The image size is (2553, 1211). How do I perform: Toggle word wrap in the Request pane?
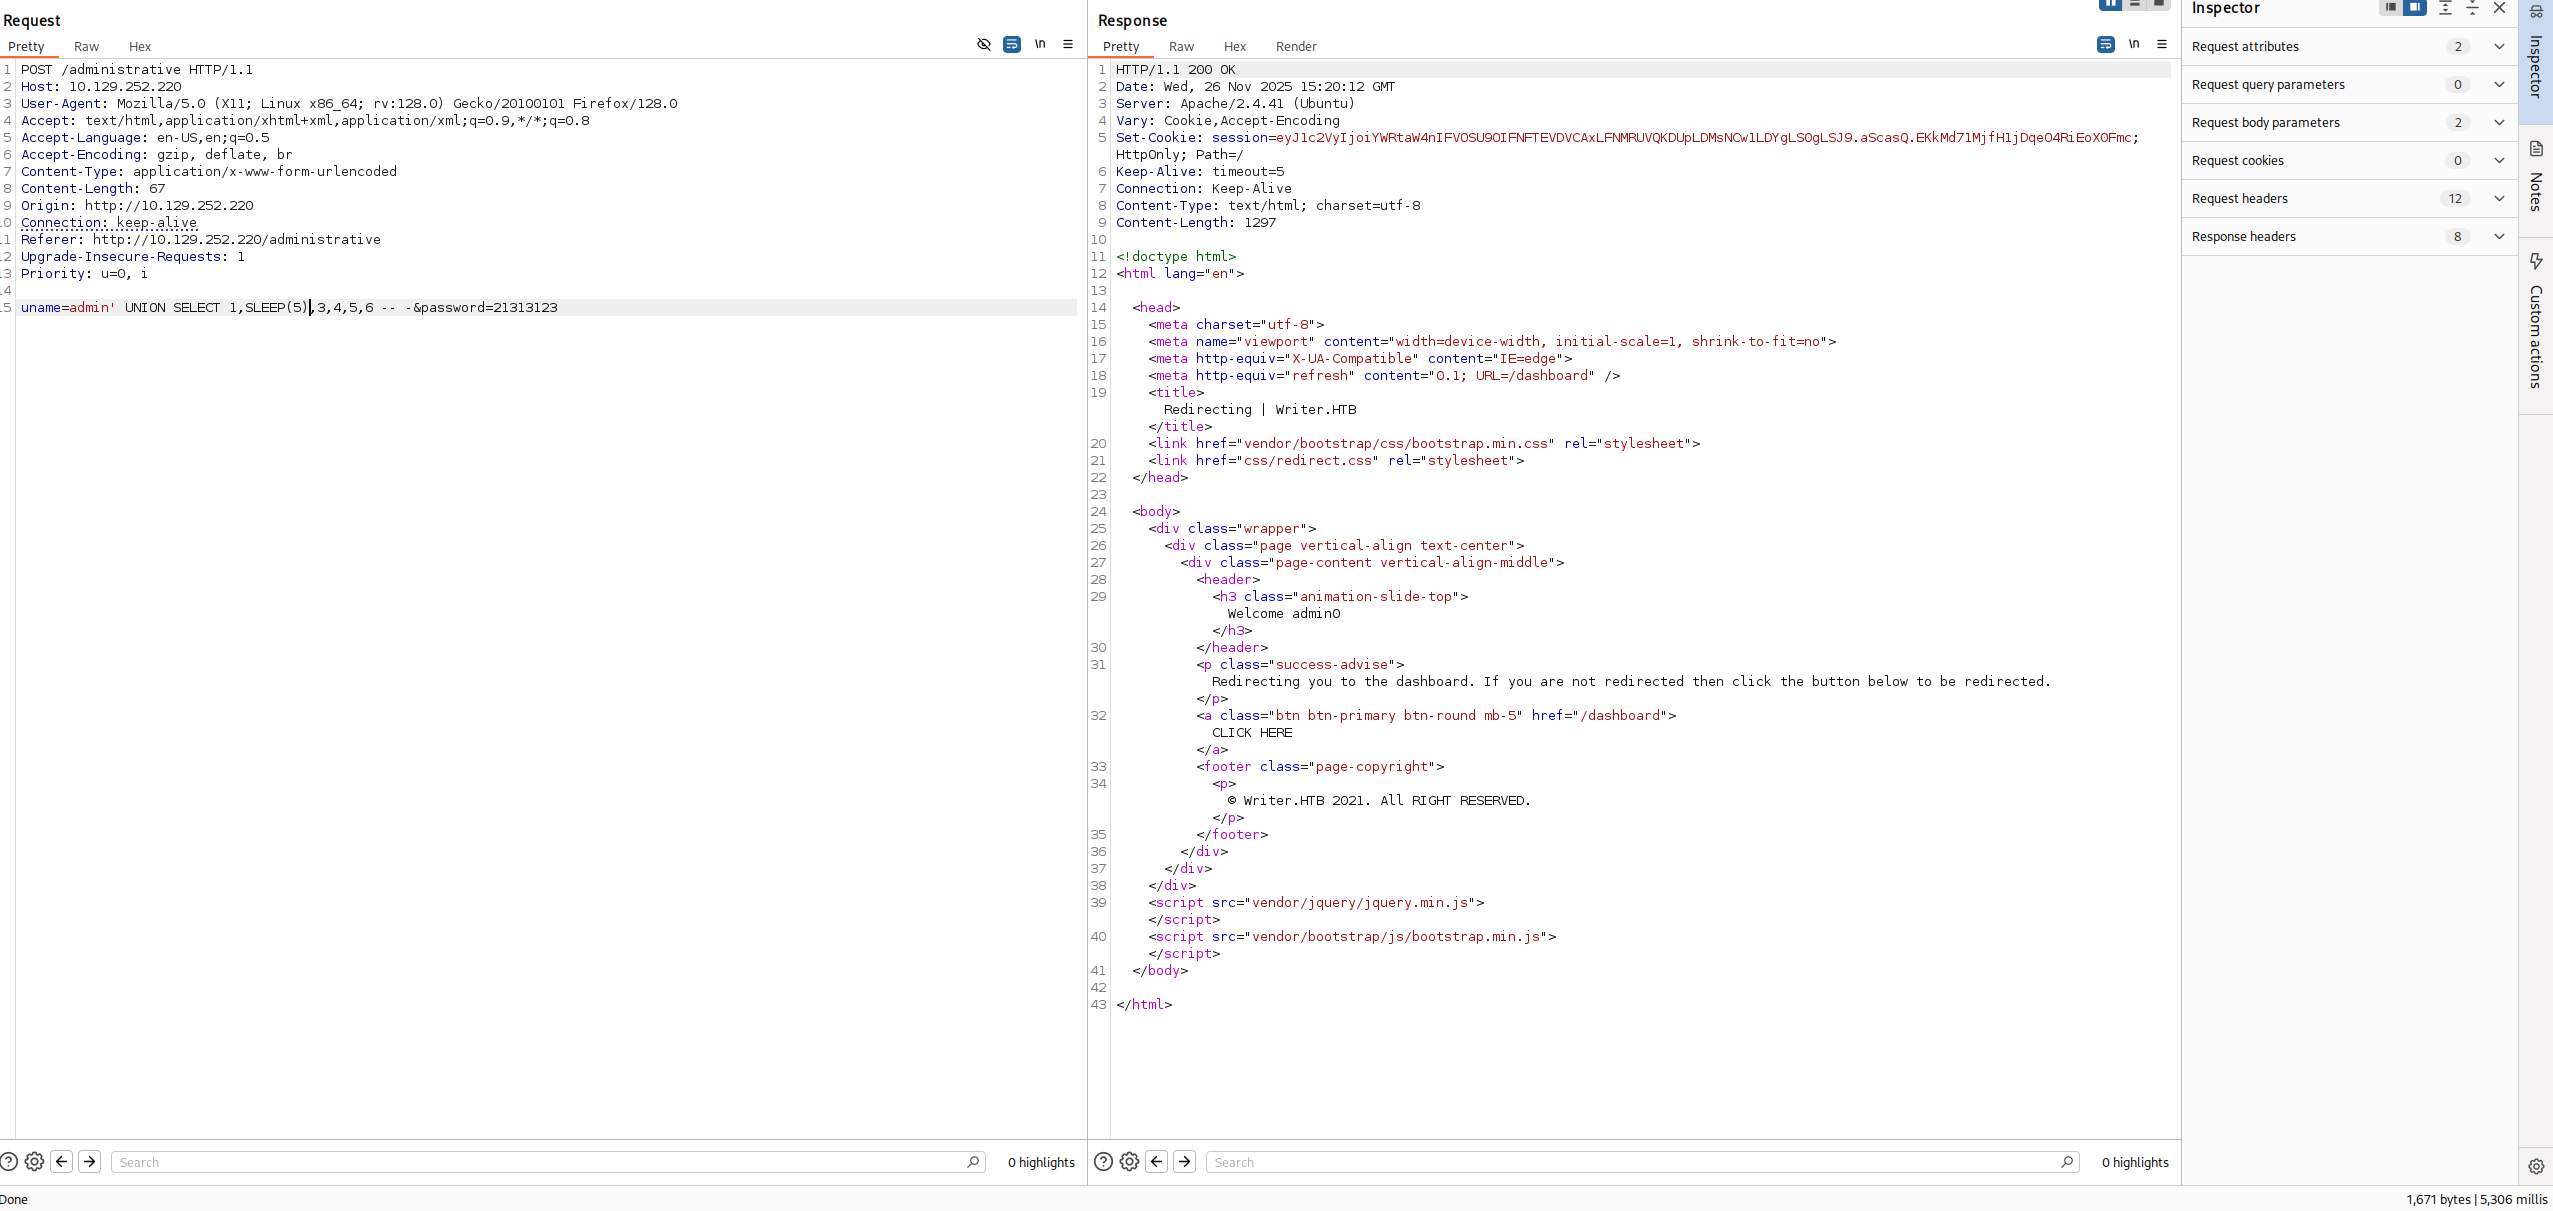pos(1012,44)
